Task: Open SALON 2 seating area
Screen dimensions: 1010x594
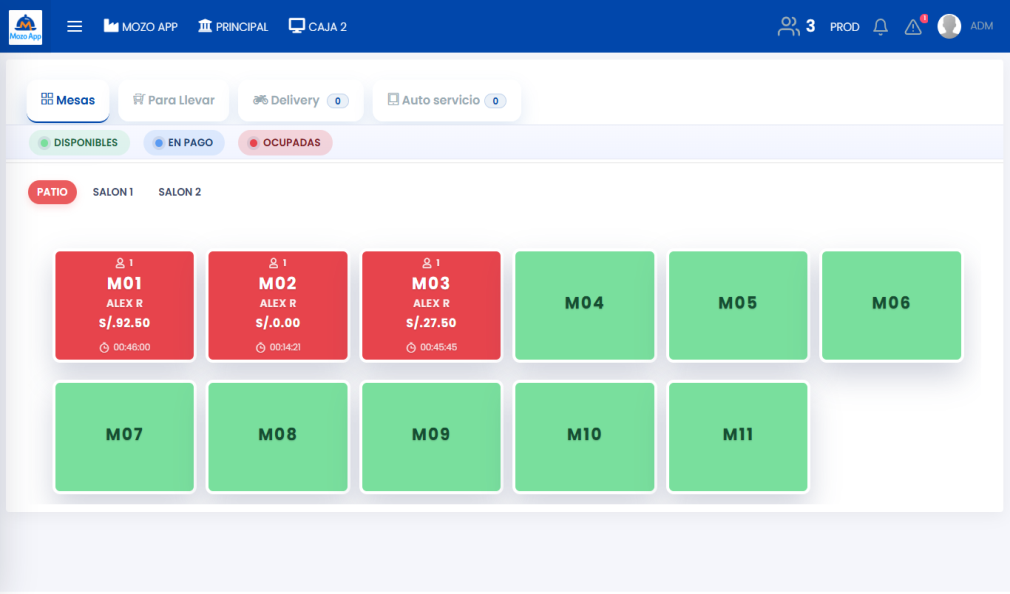Action: click(x=180, y=192)
